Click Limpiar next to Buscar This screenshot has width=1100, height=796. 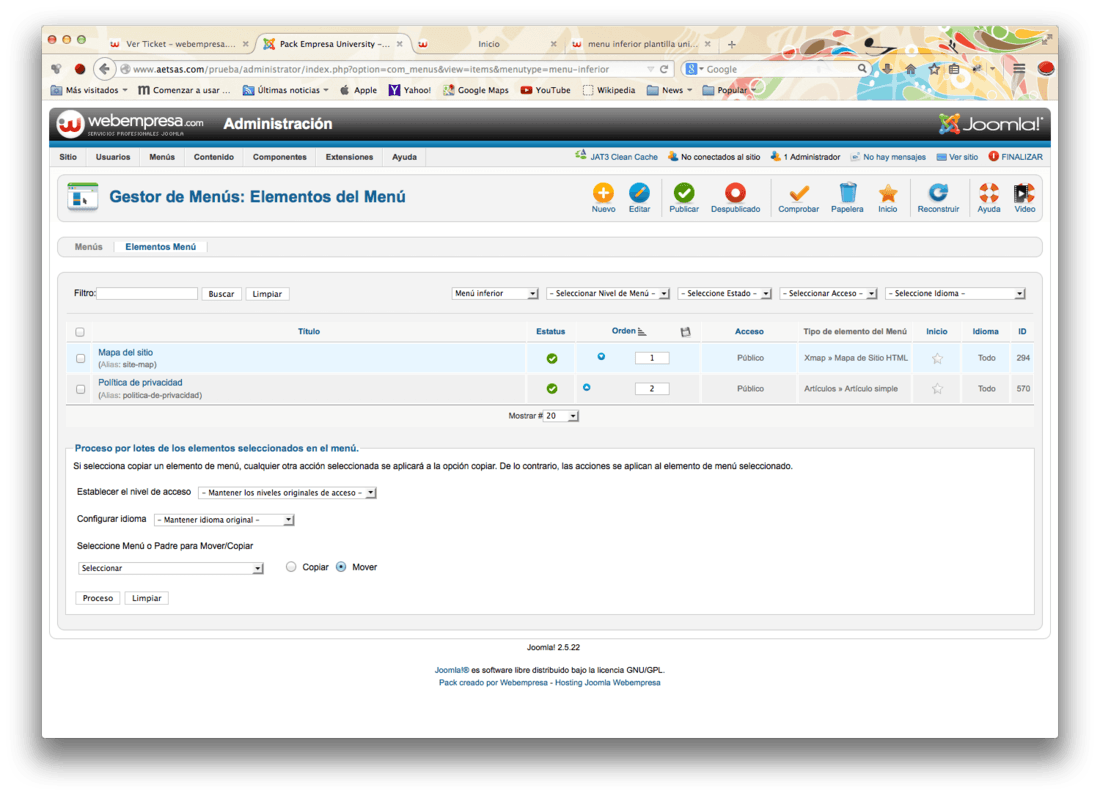[267, 294]
